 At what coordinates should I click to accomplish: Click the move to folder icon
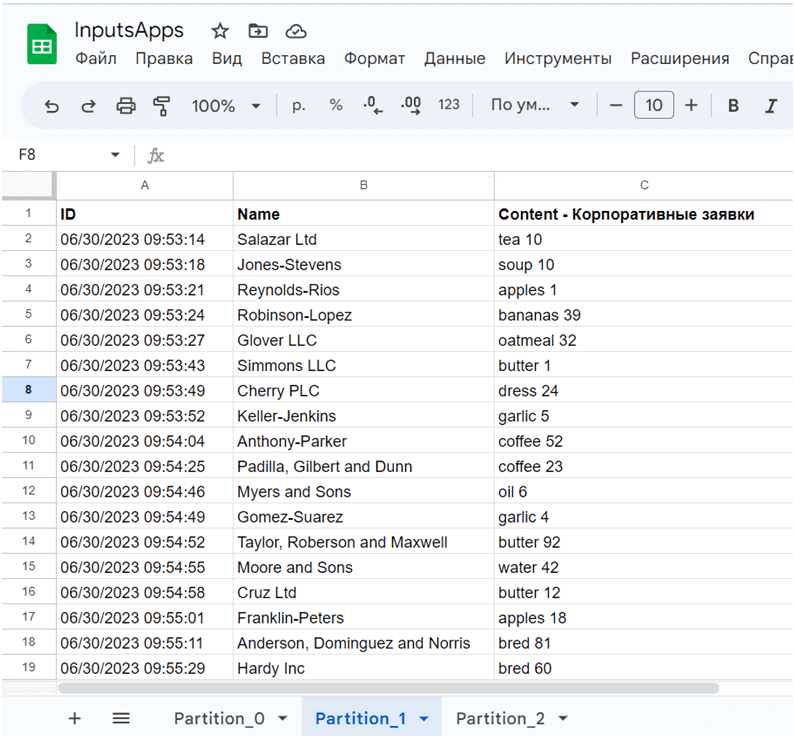pyautogui.click(x=258, y=31)
